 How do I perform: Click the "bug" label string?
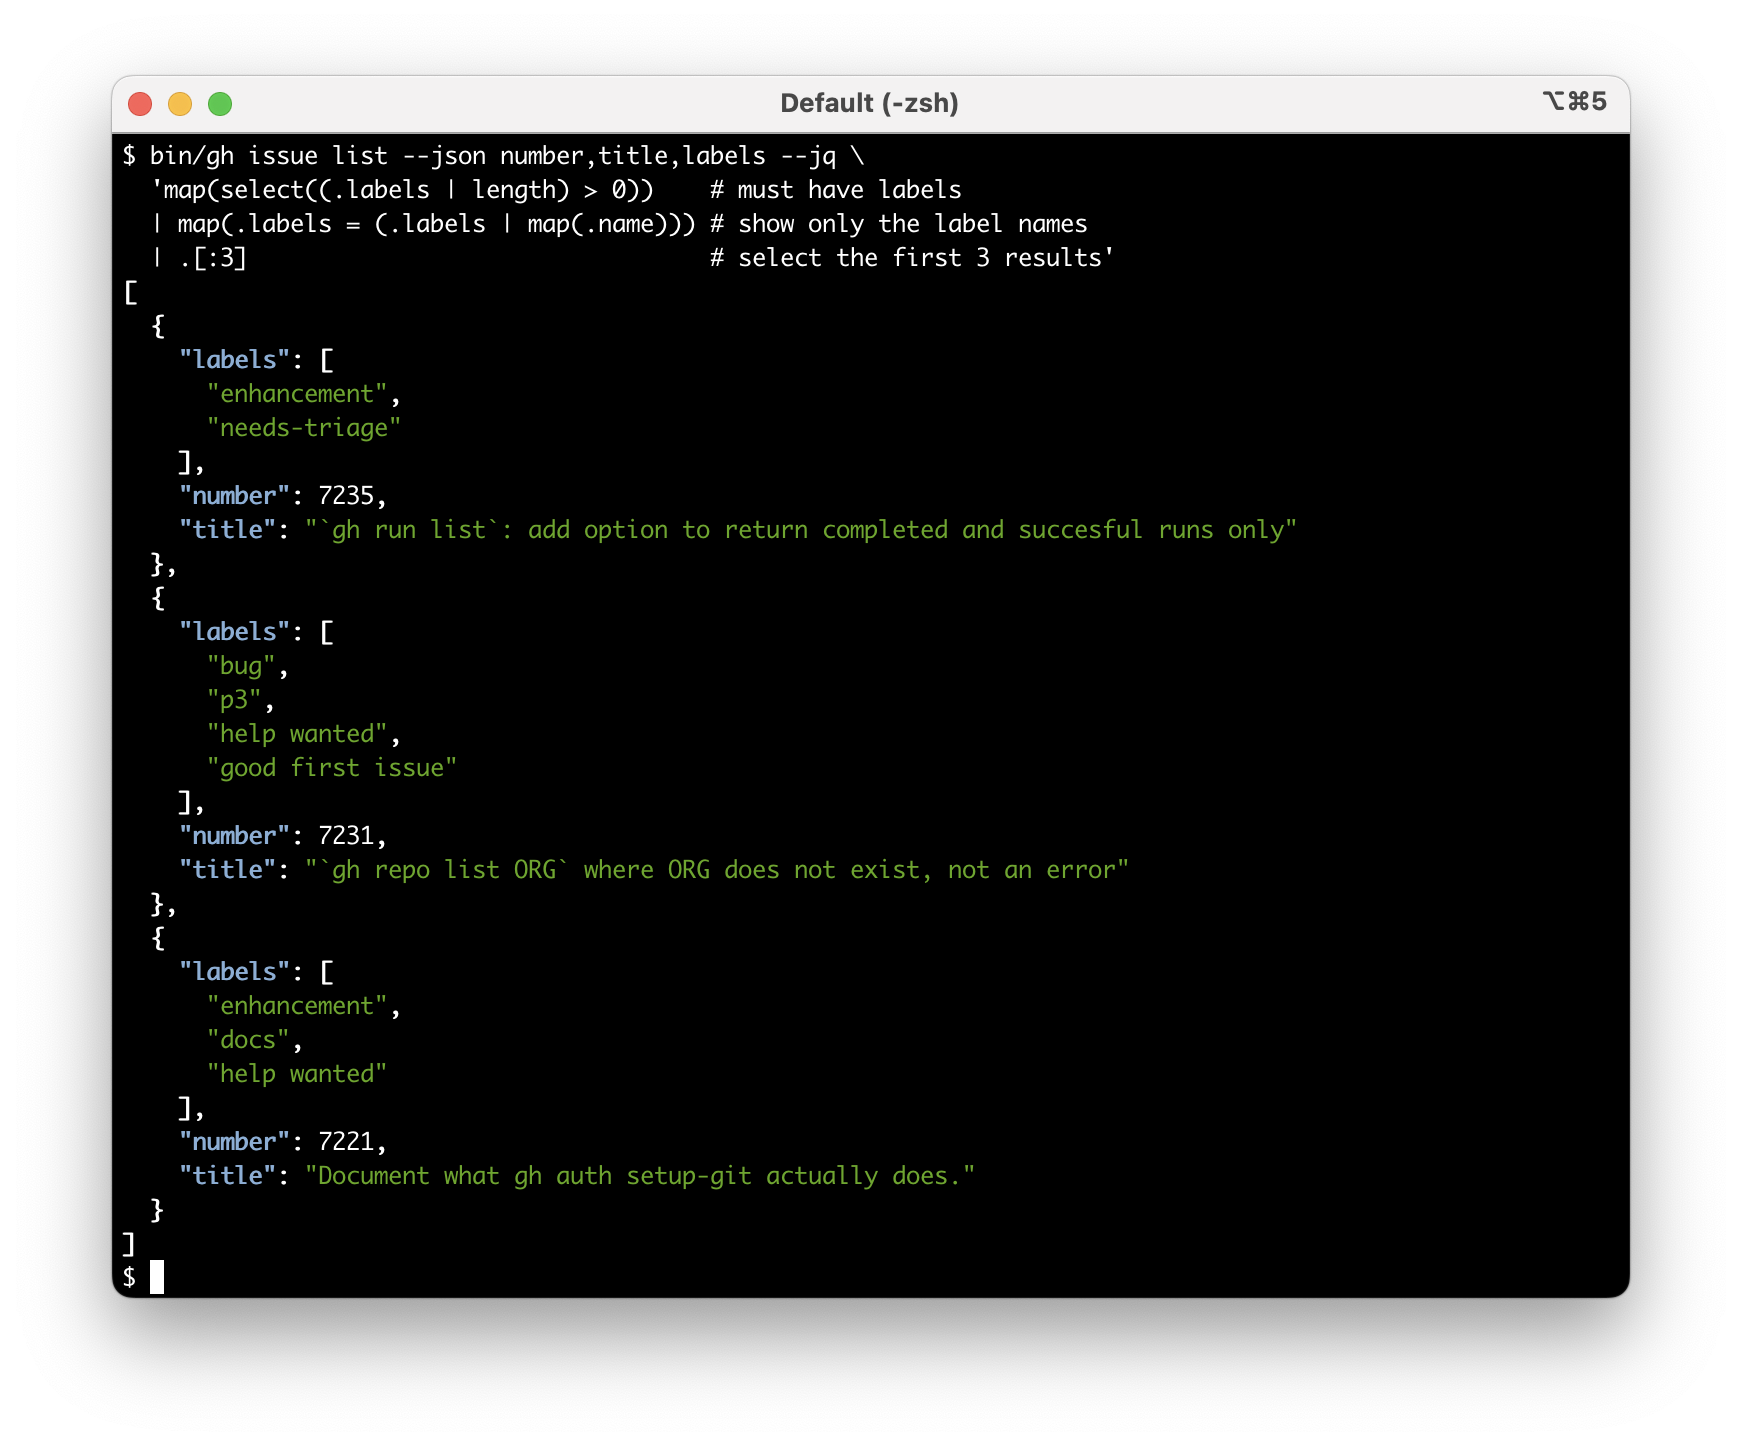click(x=241, y=666)
